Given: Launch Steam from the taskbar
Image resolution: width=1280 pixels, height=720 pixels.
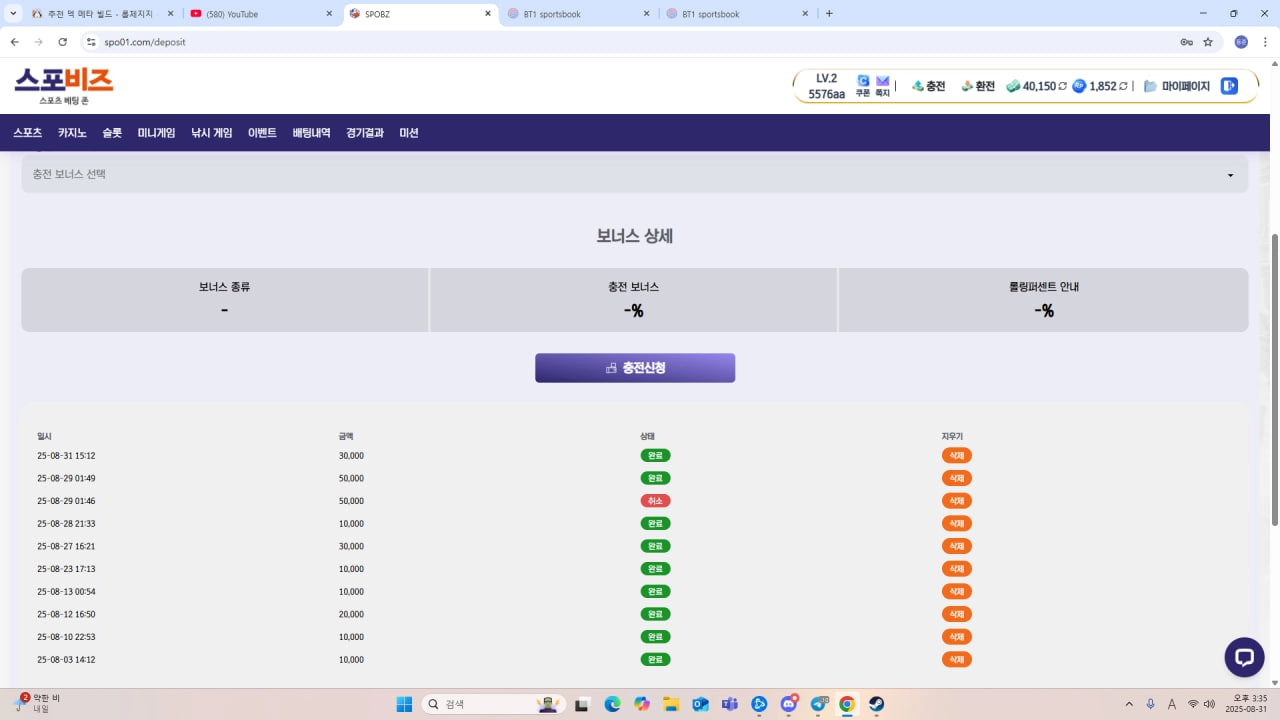Looking at the screenshot, I should click(876, 704).
